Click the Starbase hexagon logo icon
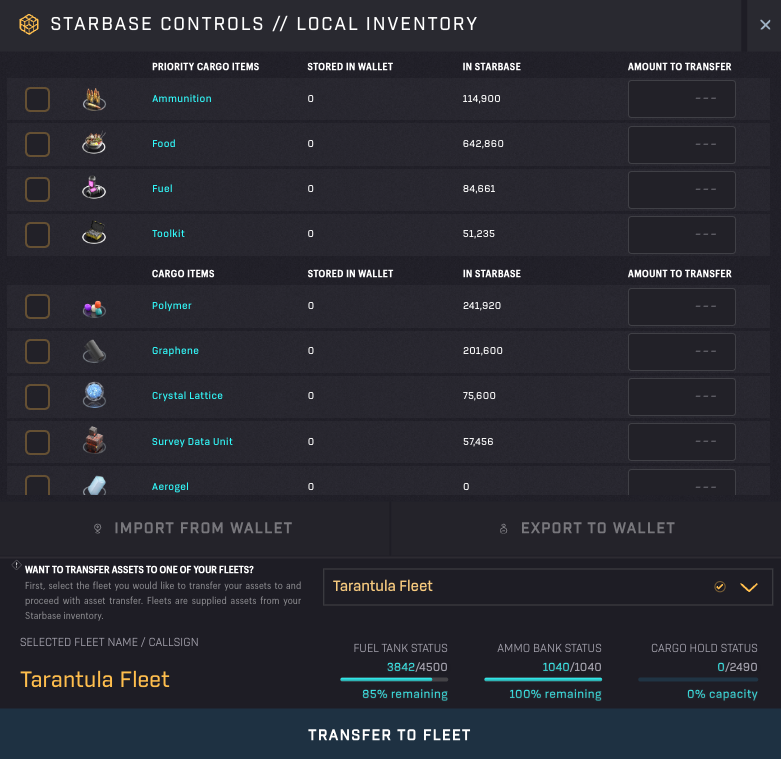The image size is (781, 759). (x=29, y=24)
